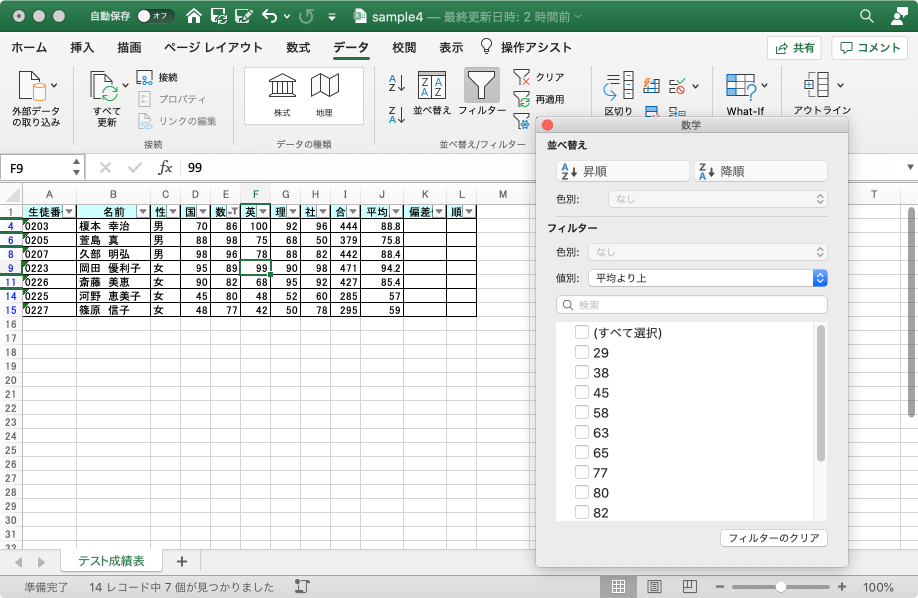Open the search magnifier in title bar
The width and height of the screenshot is (918, 598).
(x=866, y=16)
